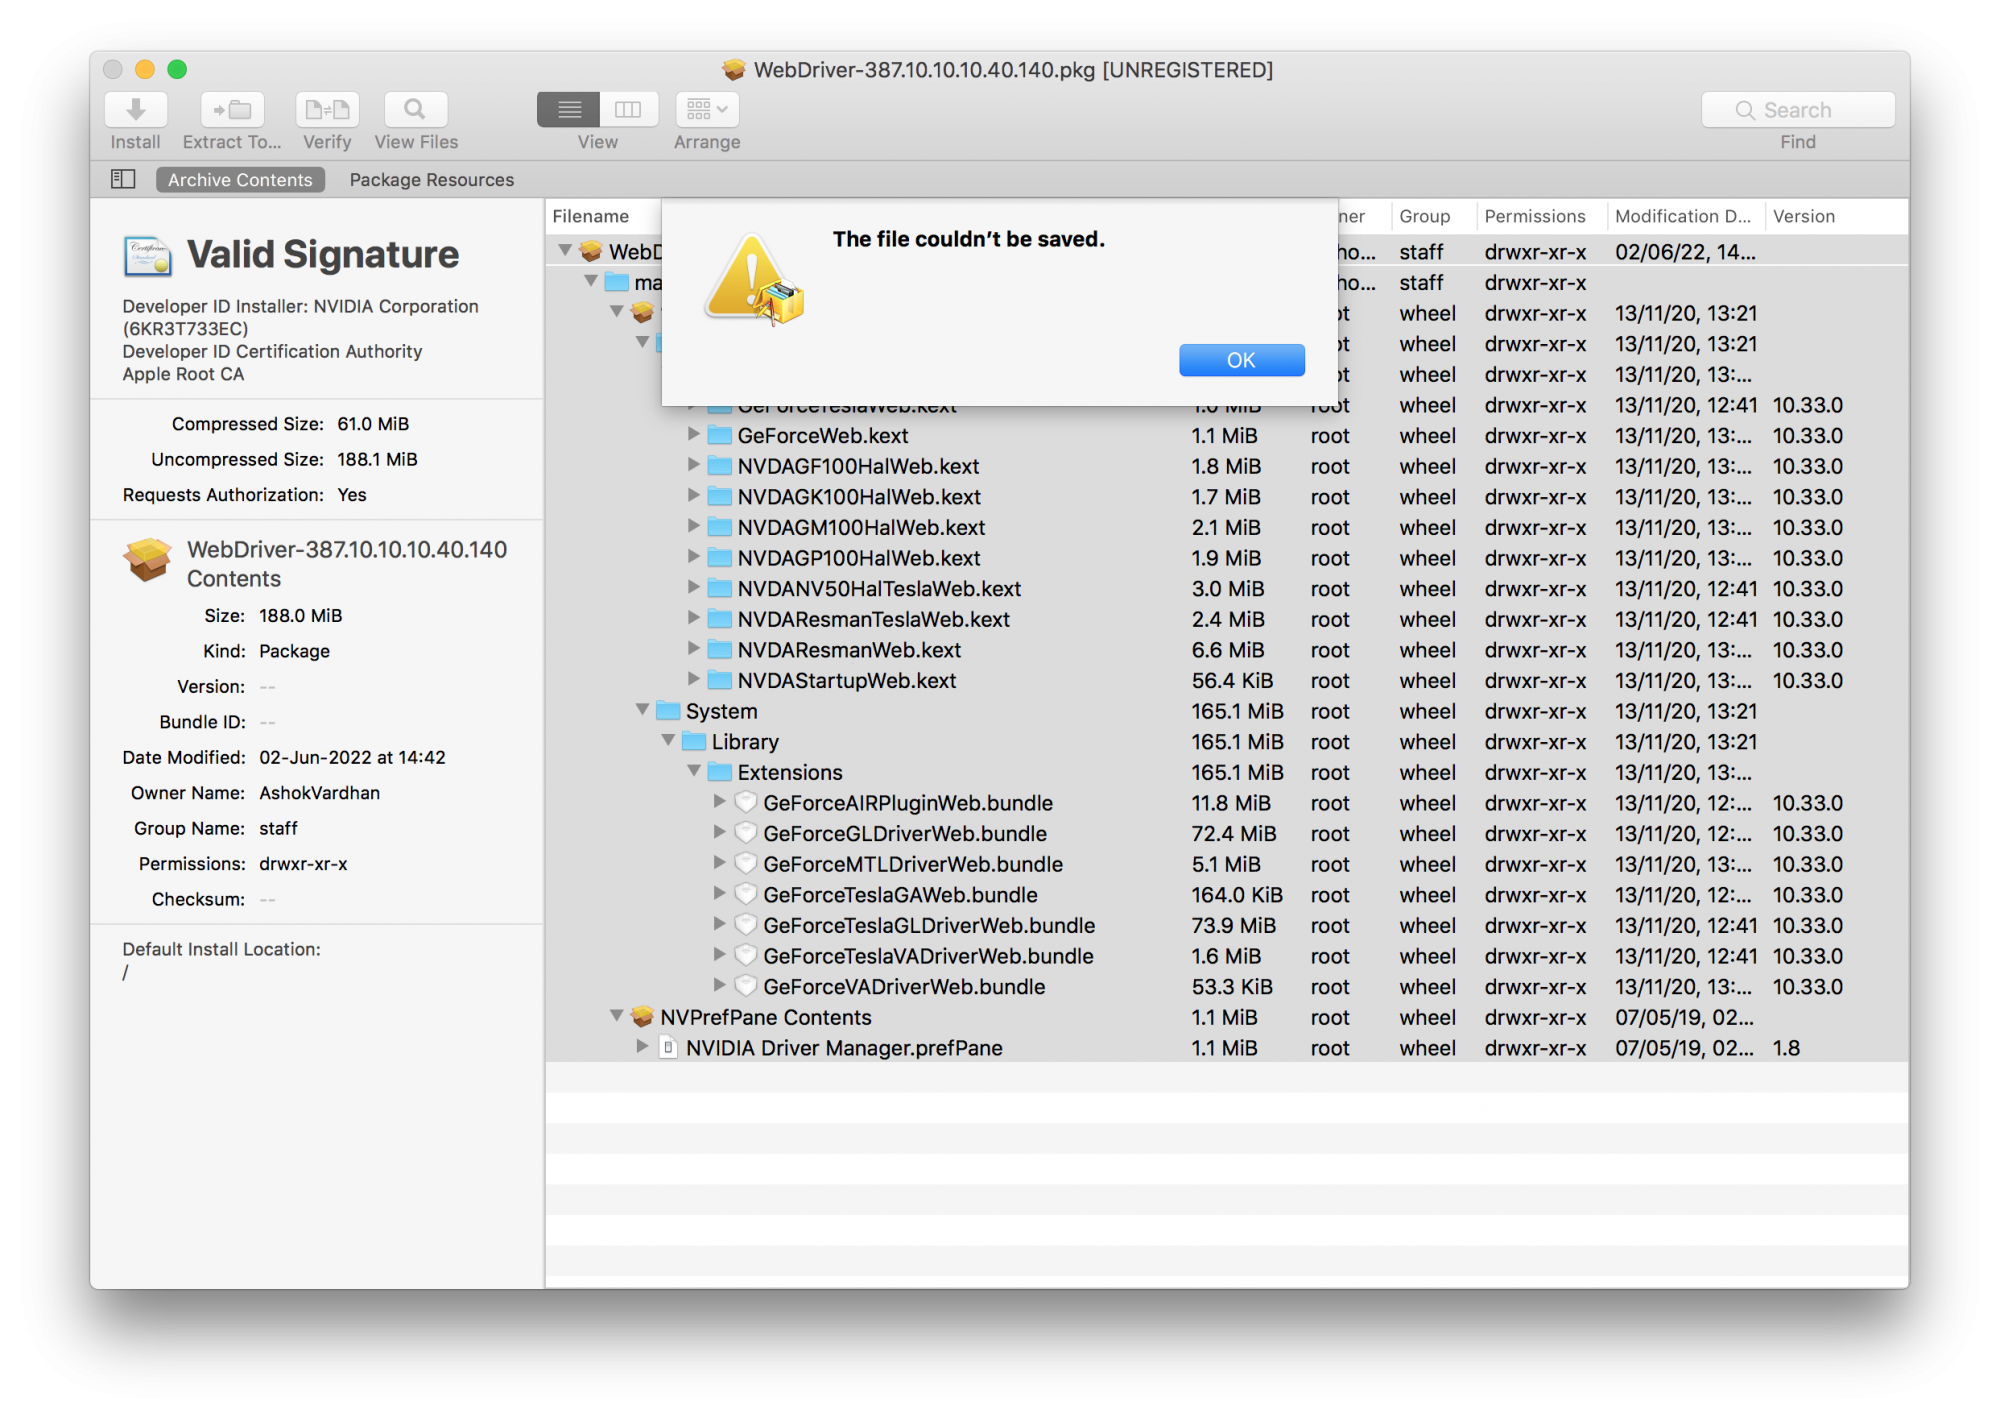Screen dimensions: 2000x1418
Task: Click the GeForceAIRPluginWeb.bundle icon
Action: (746, 802)
